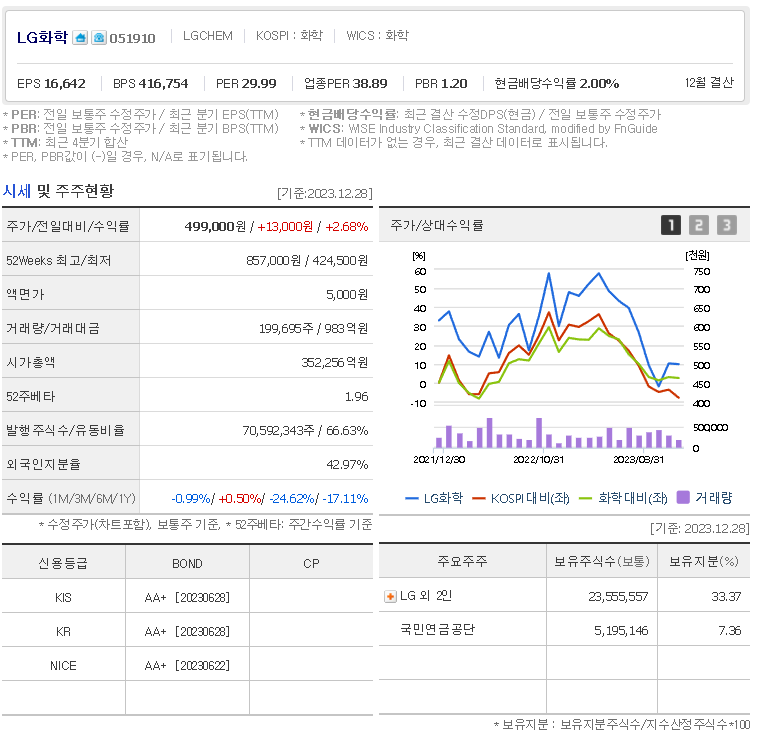Click the red KOSPI대비 legend swatch
This screenshot has height=736, width=765.
479,498
